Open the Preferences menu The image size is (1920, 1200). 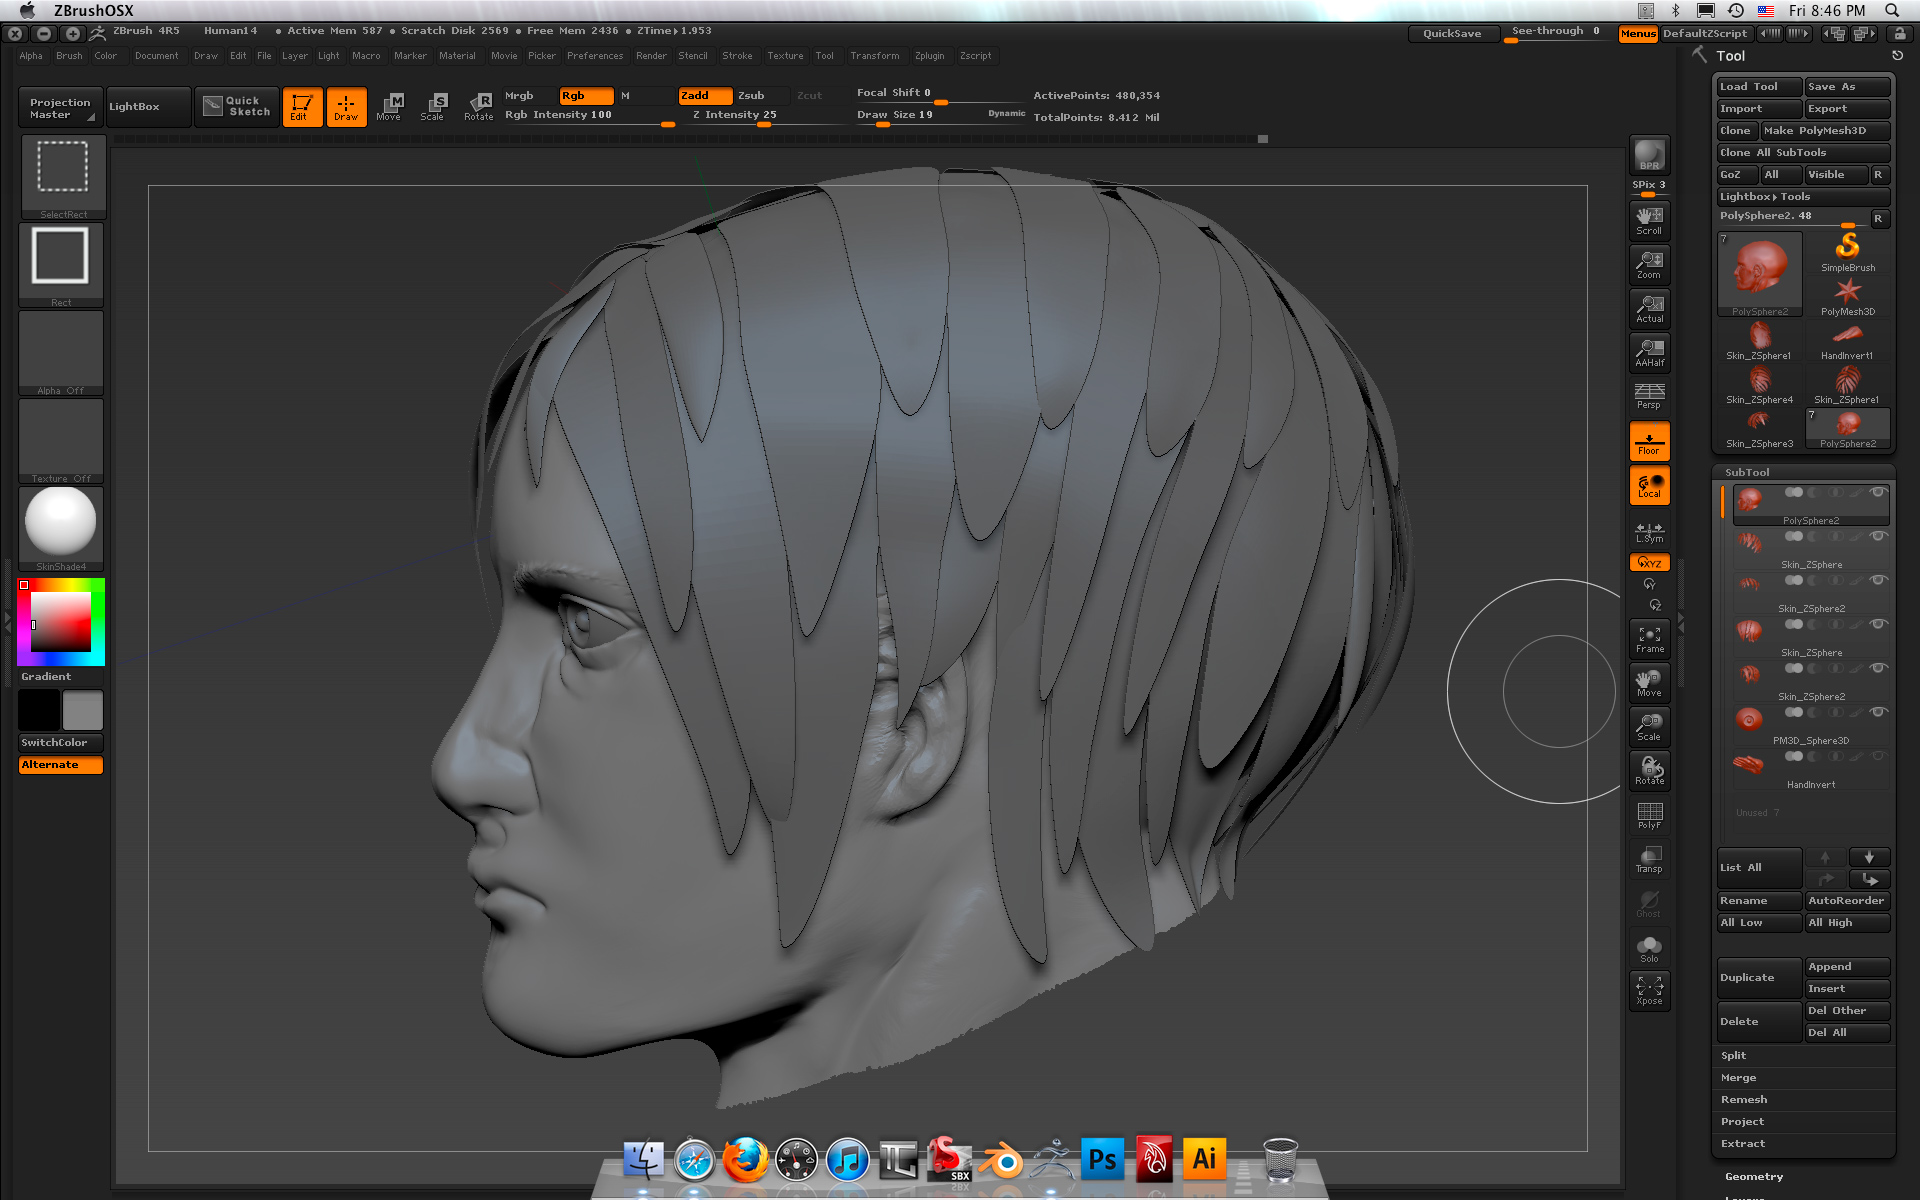(x=595, y=56)
